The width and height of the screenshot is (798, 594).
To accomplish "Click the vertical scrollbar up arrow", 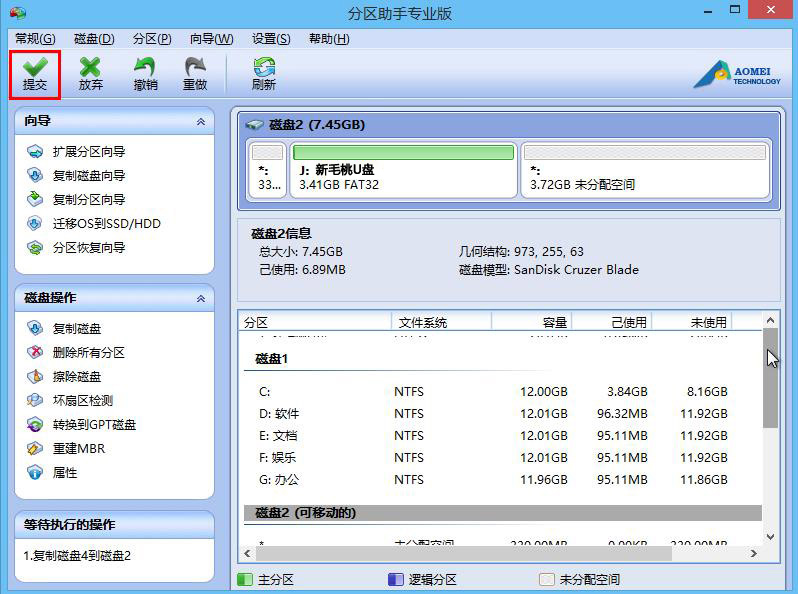I will point(771,320).
